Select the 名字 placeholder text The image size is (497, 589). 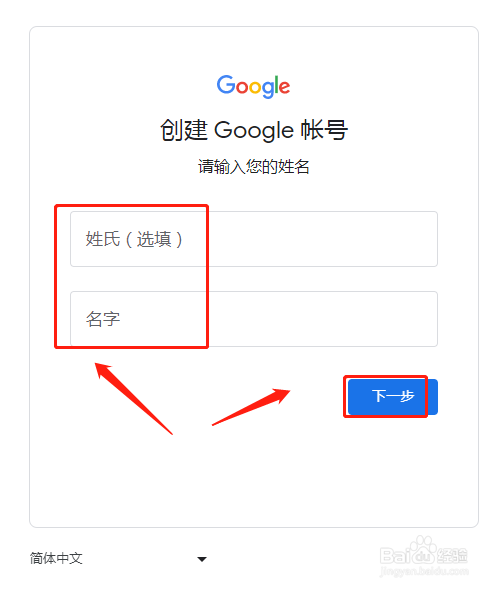pos(103,319)
